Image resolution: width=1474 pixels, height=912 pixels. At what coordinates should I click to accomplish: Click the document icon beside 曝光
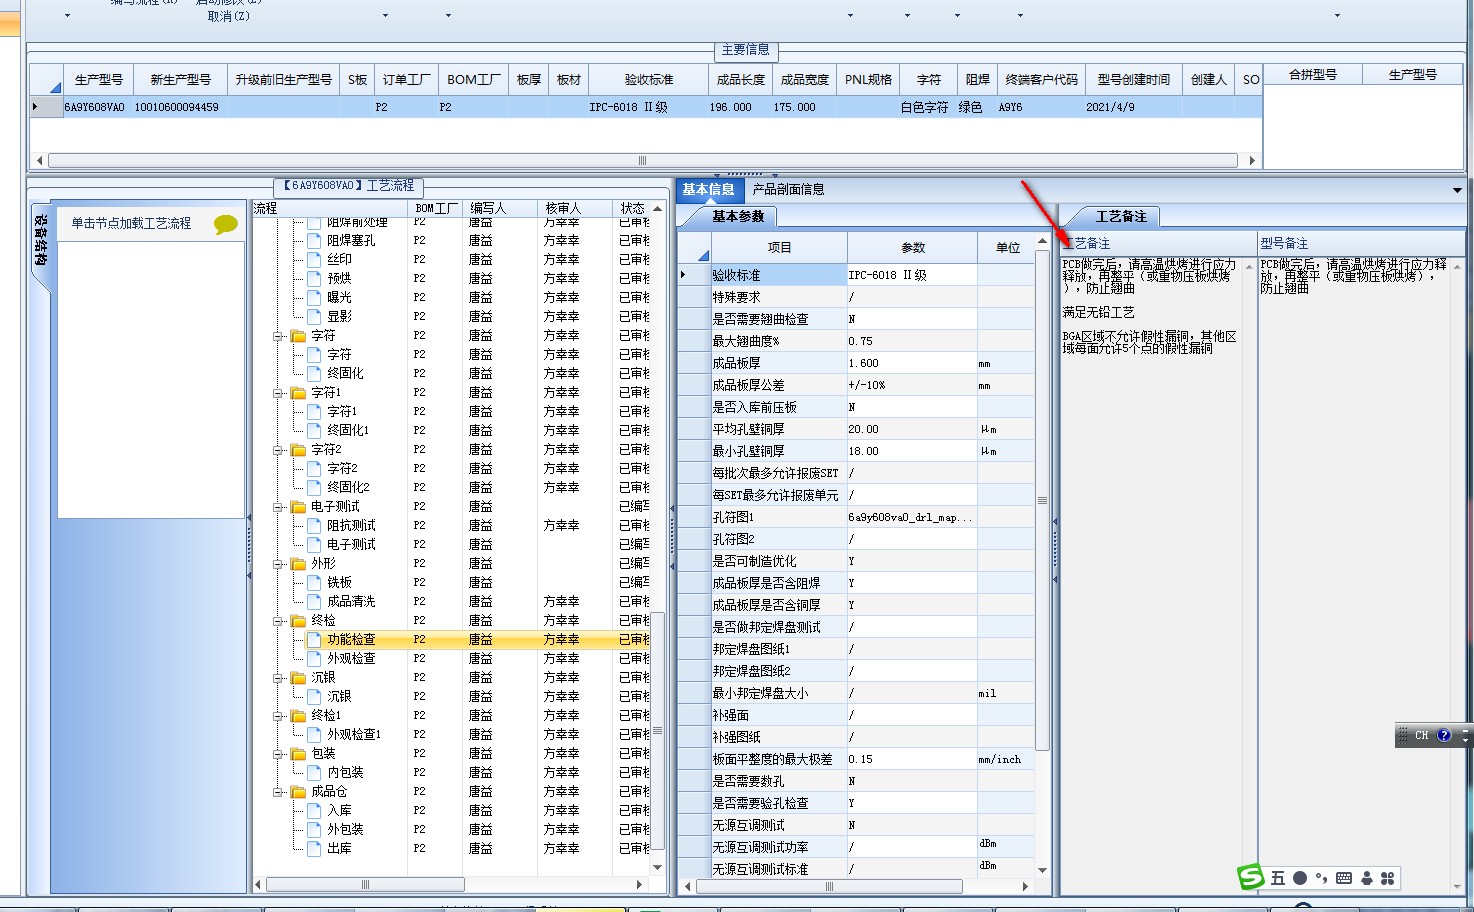point(314,297)
